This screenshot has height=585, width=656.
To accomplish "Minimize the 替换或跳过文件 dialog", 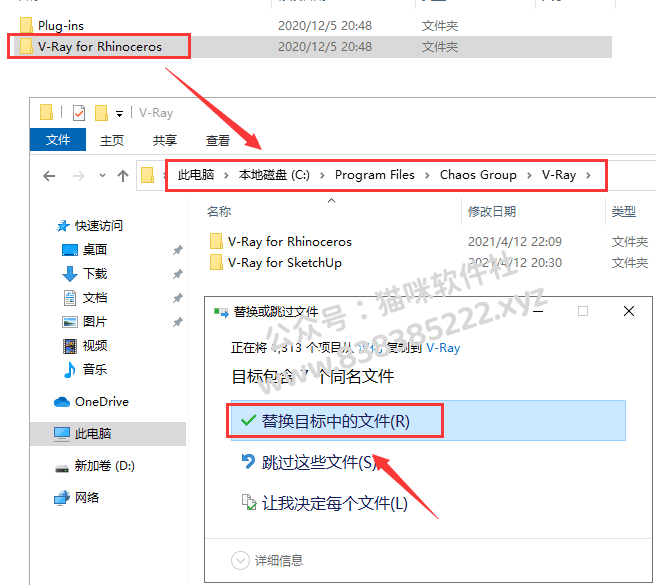I will [538, 311].
